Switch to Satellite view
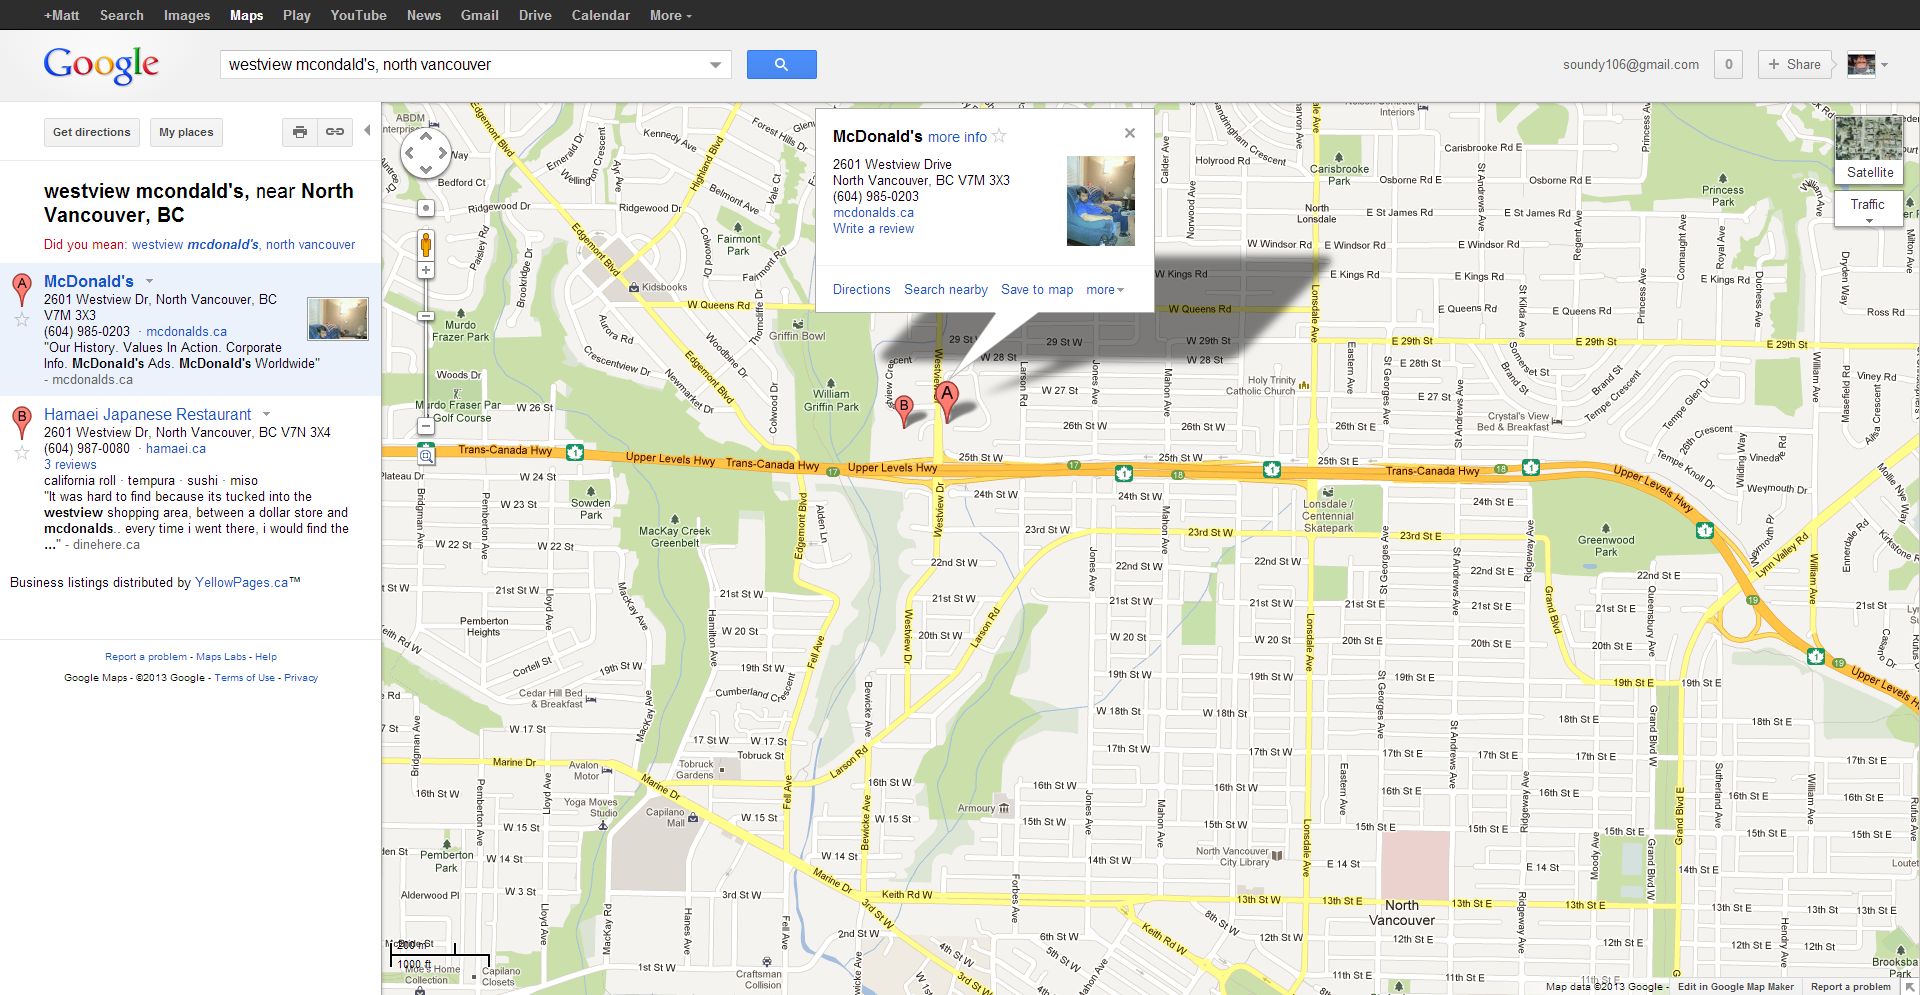Screen dimensions: 1920x995 pos(1870,149)
